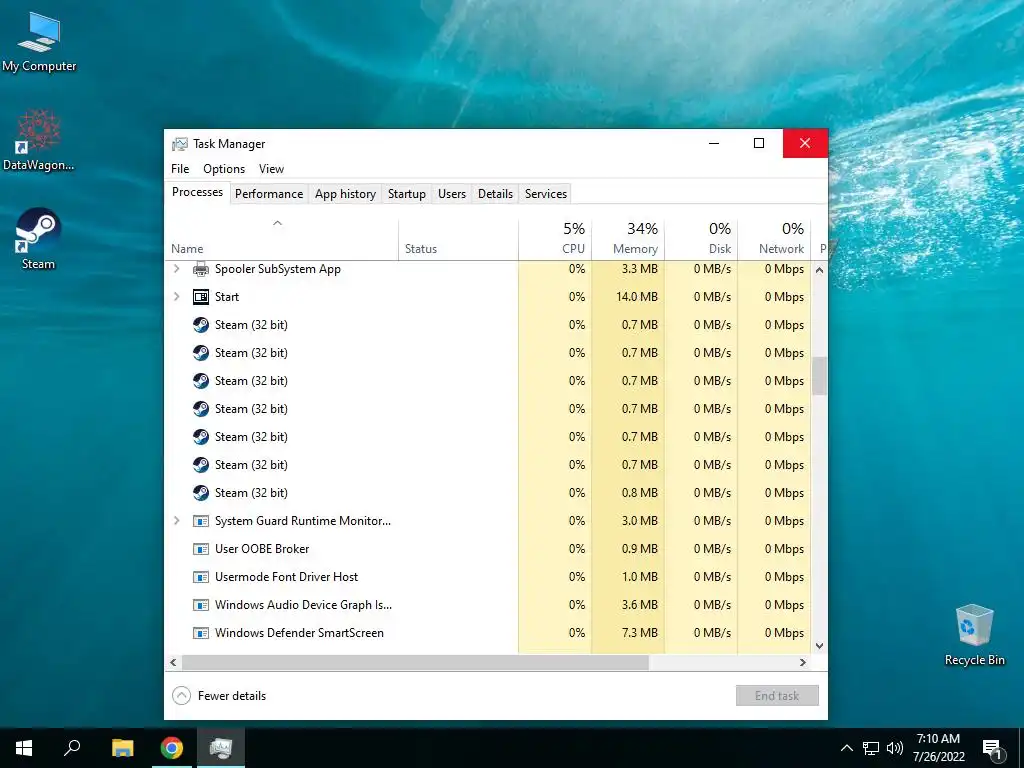
Task: Expand System Guard Runtime Monitor row
Action: [x=177, y=521]
